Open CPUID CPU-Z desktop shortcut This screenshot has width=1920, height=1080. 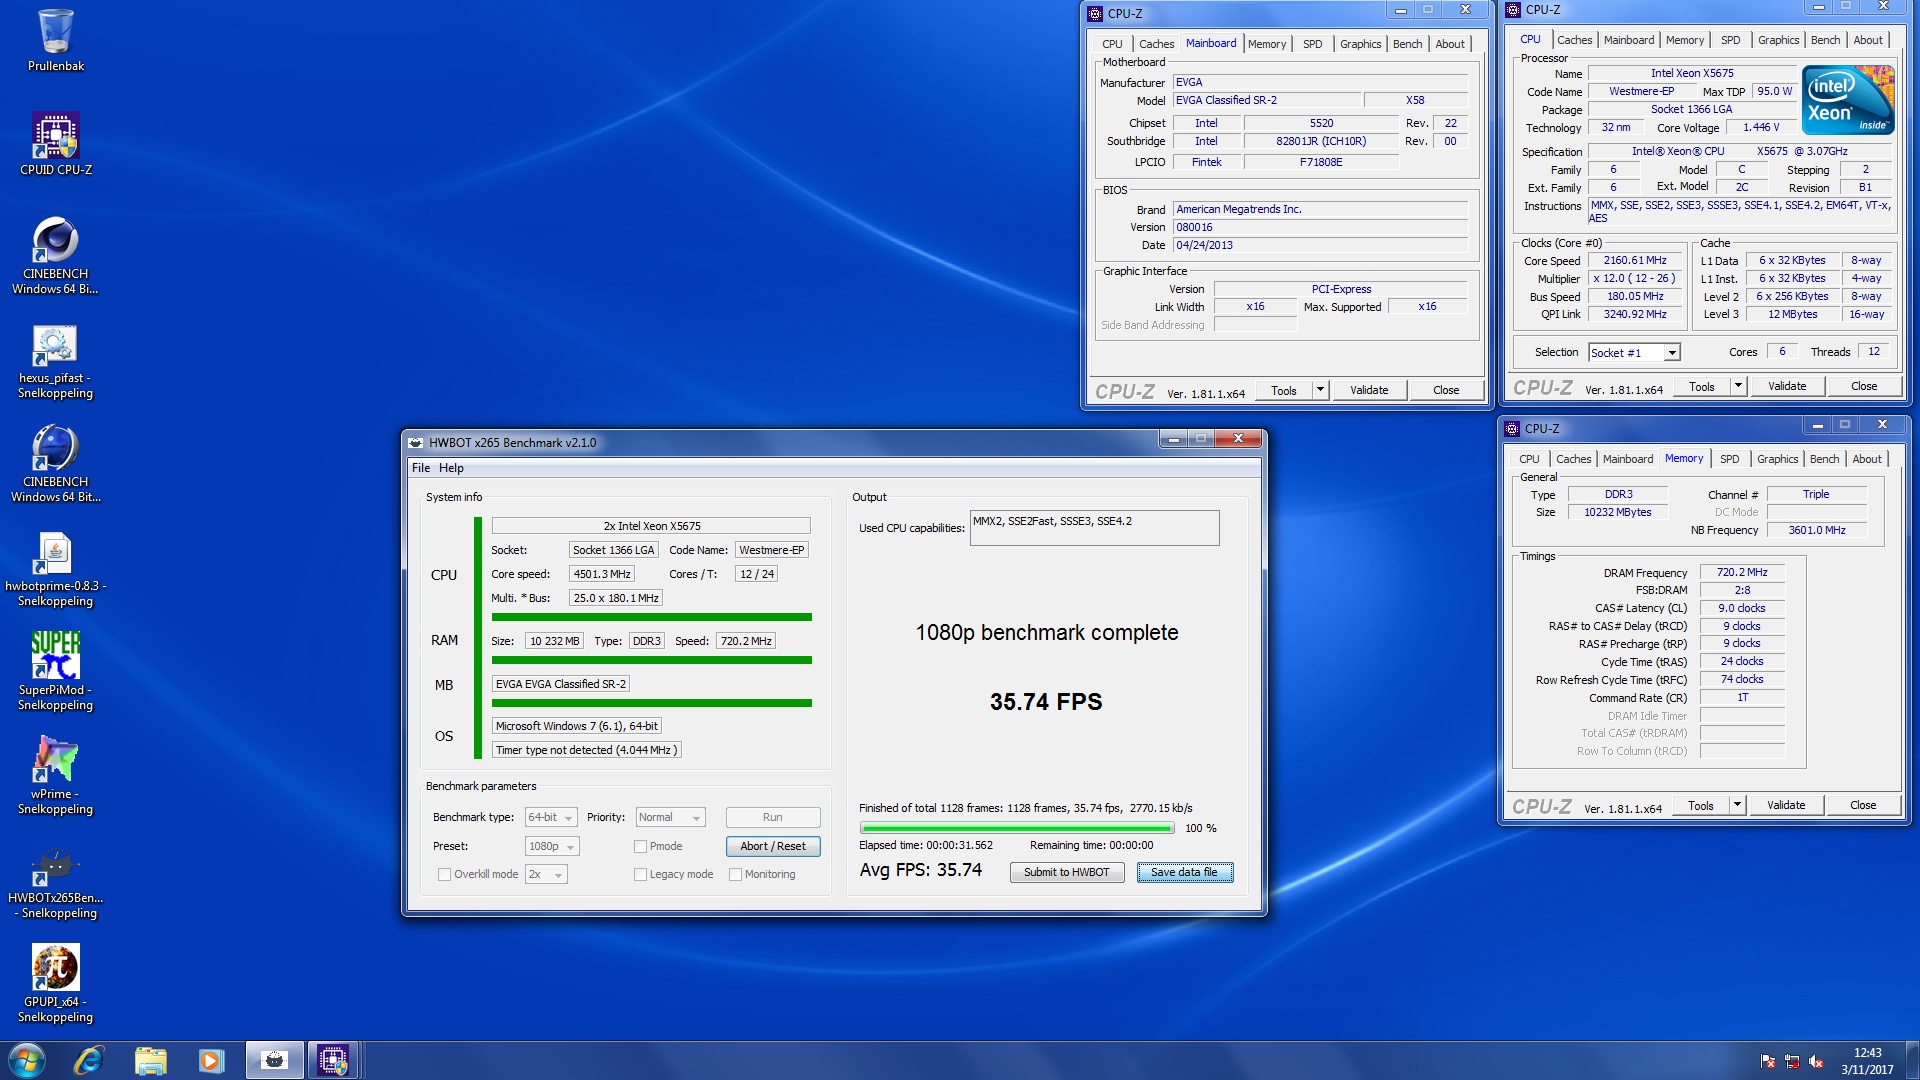point(55,144)
